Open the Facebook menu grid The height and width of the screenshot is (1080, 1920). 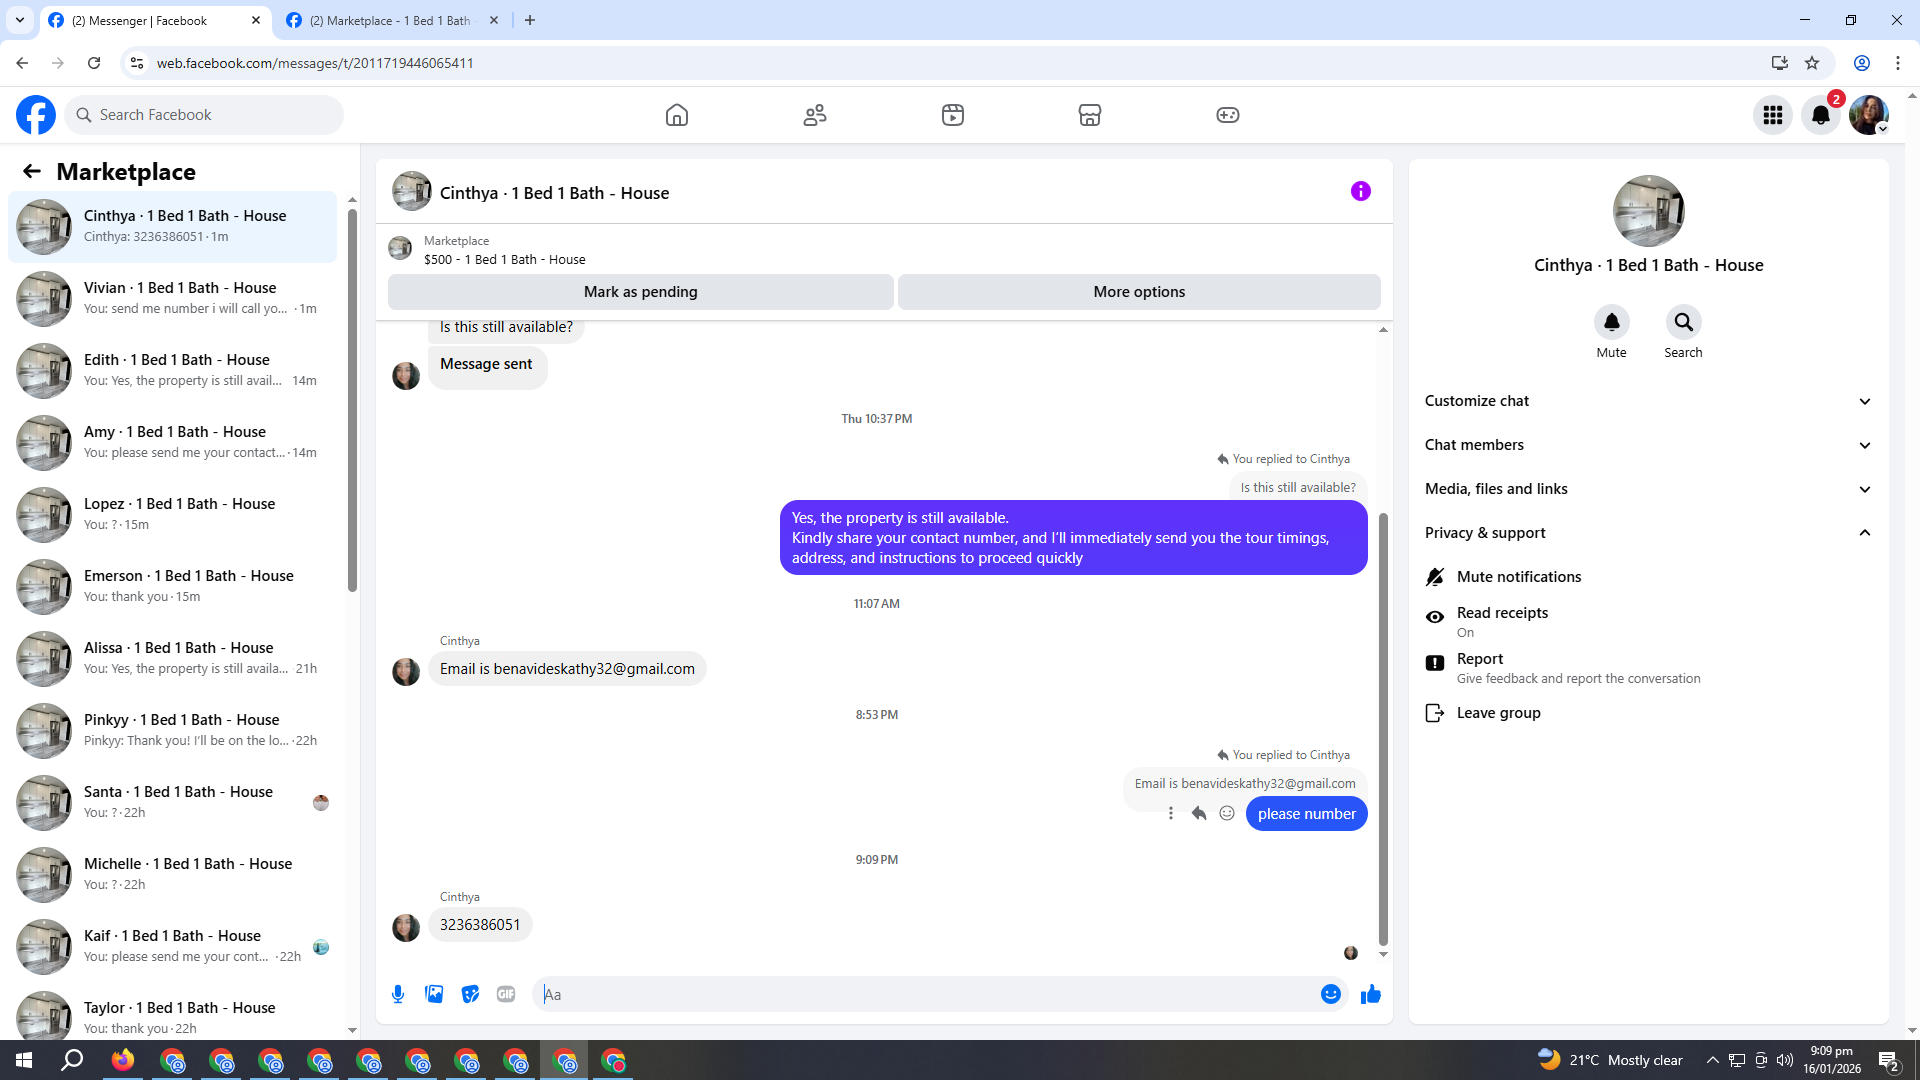coord(1772,115)
